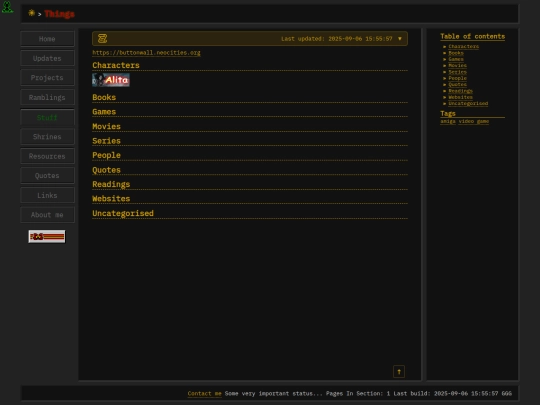
Task: Open the Links page
Action: pos(47,195)
